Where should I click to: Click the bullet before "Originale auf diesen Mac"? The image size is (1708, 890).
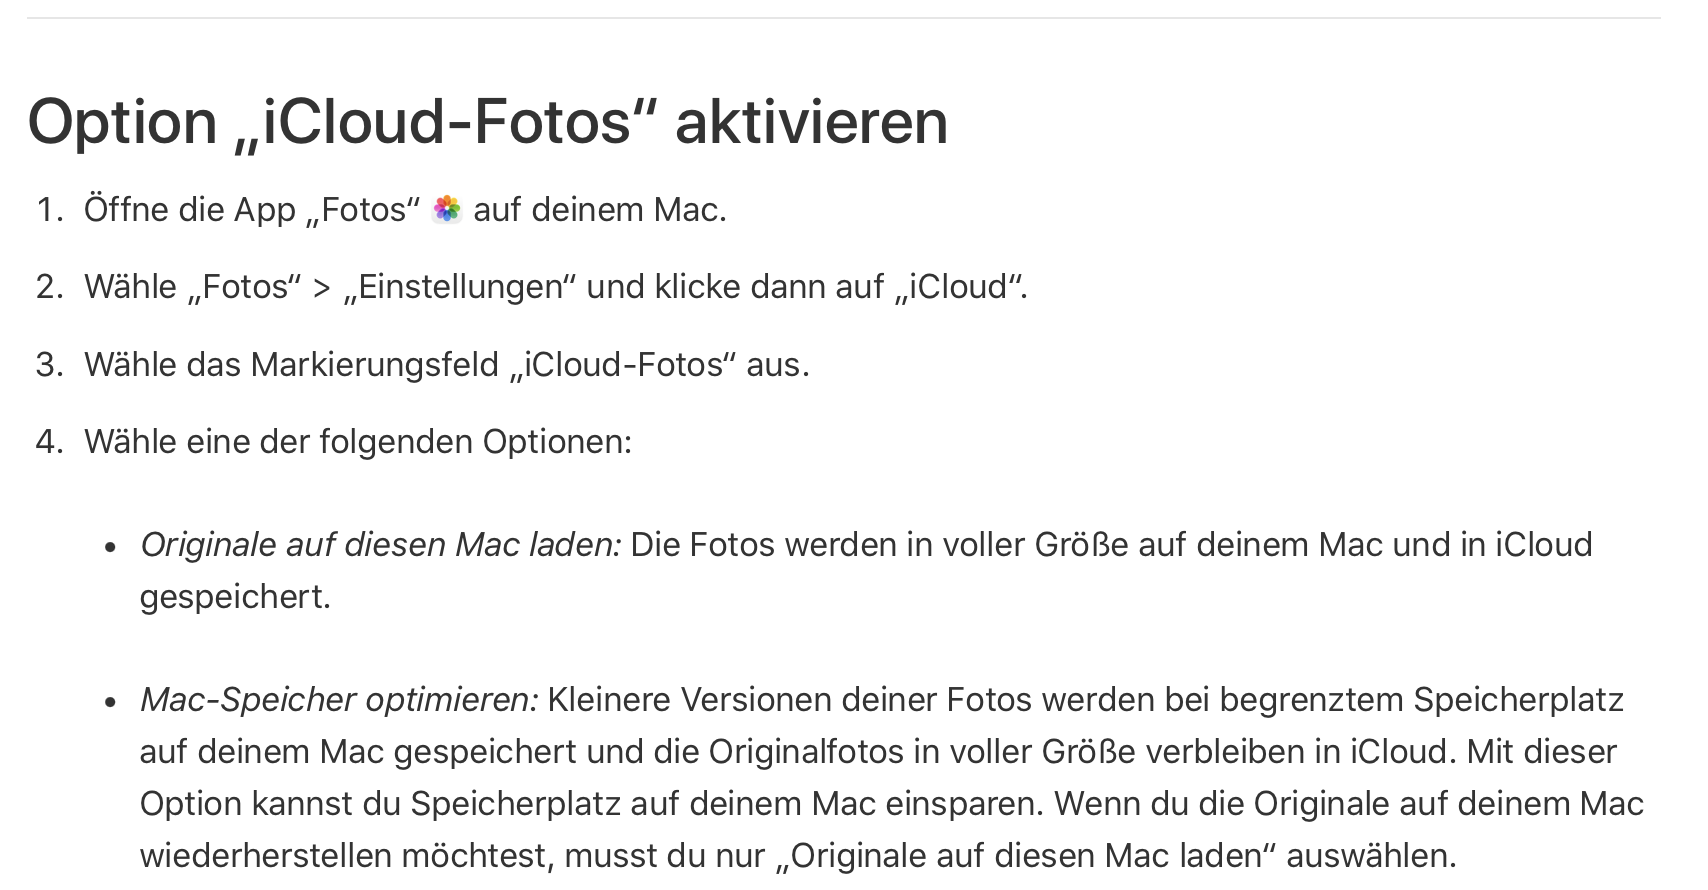111,547
